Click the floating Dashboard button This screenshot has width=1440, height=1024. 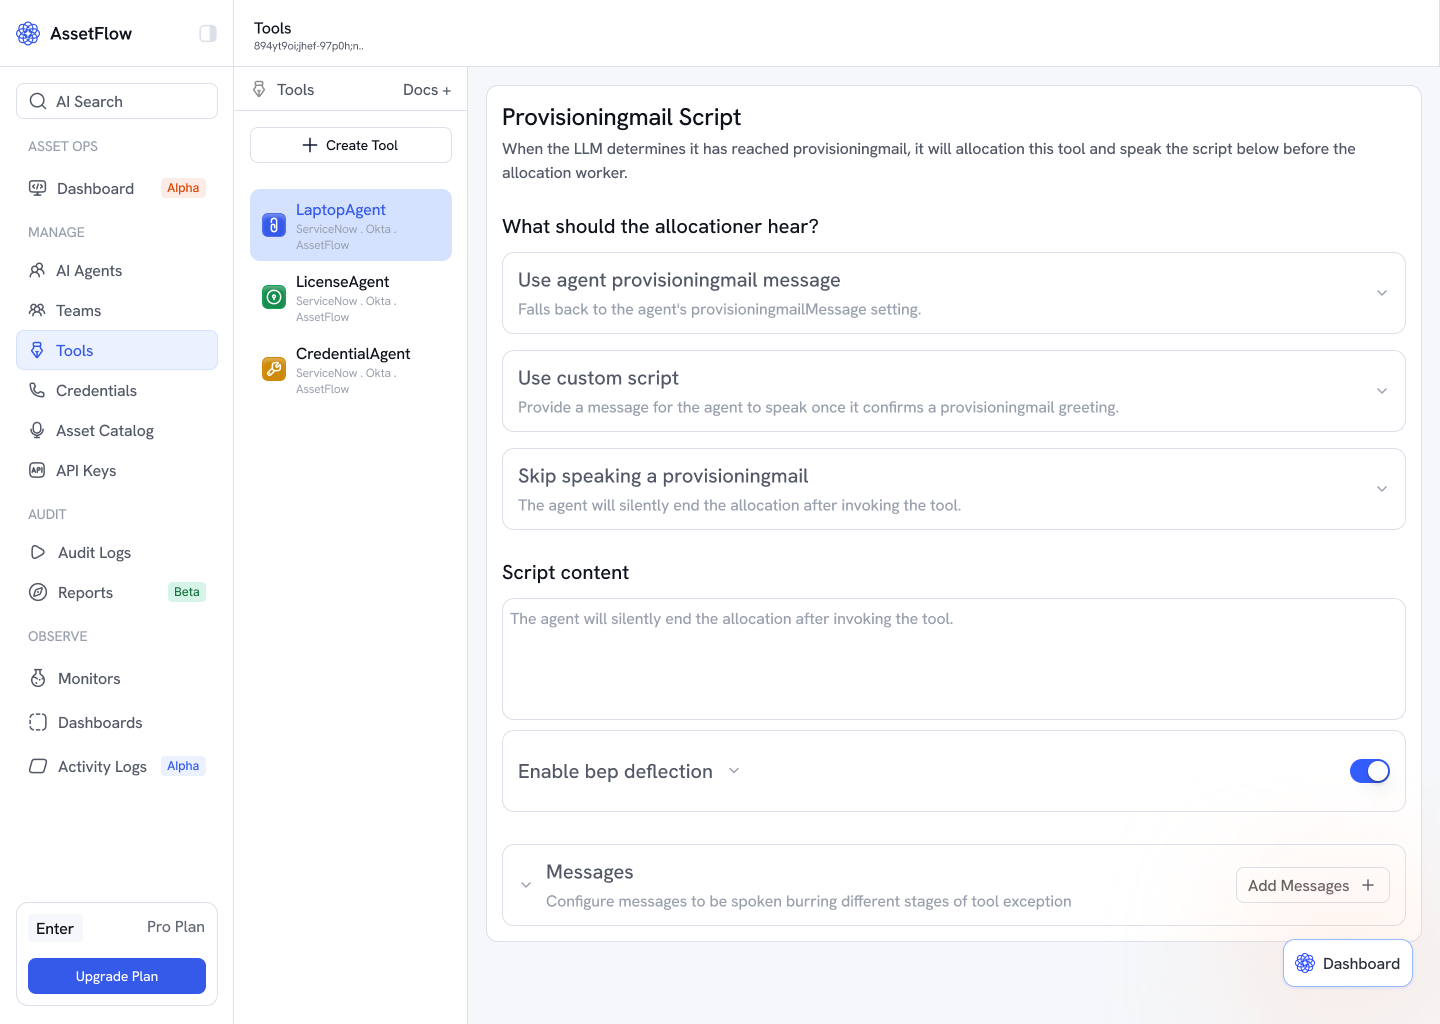click(x=1348, y=963)
